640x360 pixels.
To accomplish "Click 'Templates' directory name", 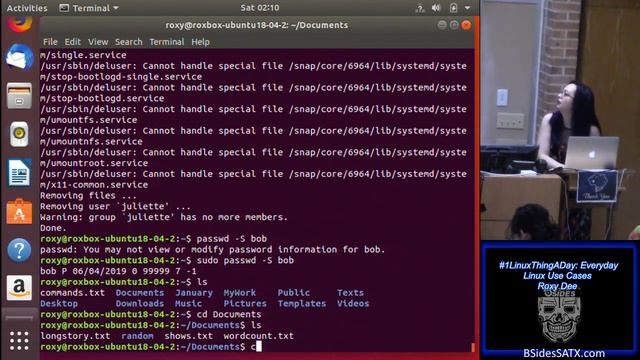I will coord(302,304).
